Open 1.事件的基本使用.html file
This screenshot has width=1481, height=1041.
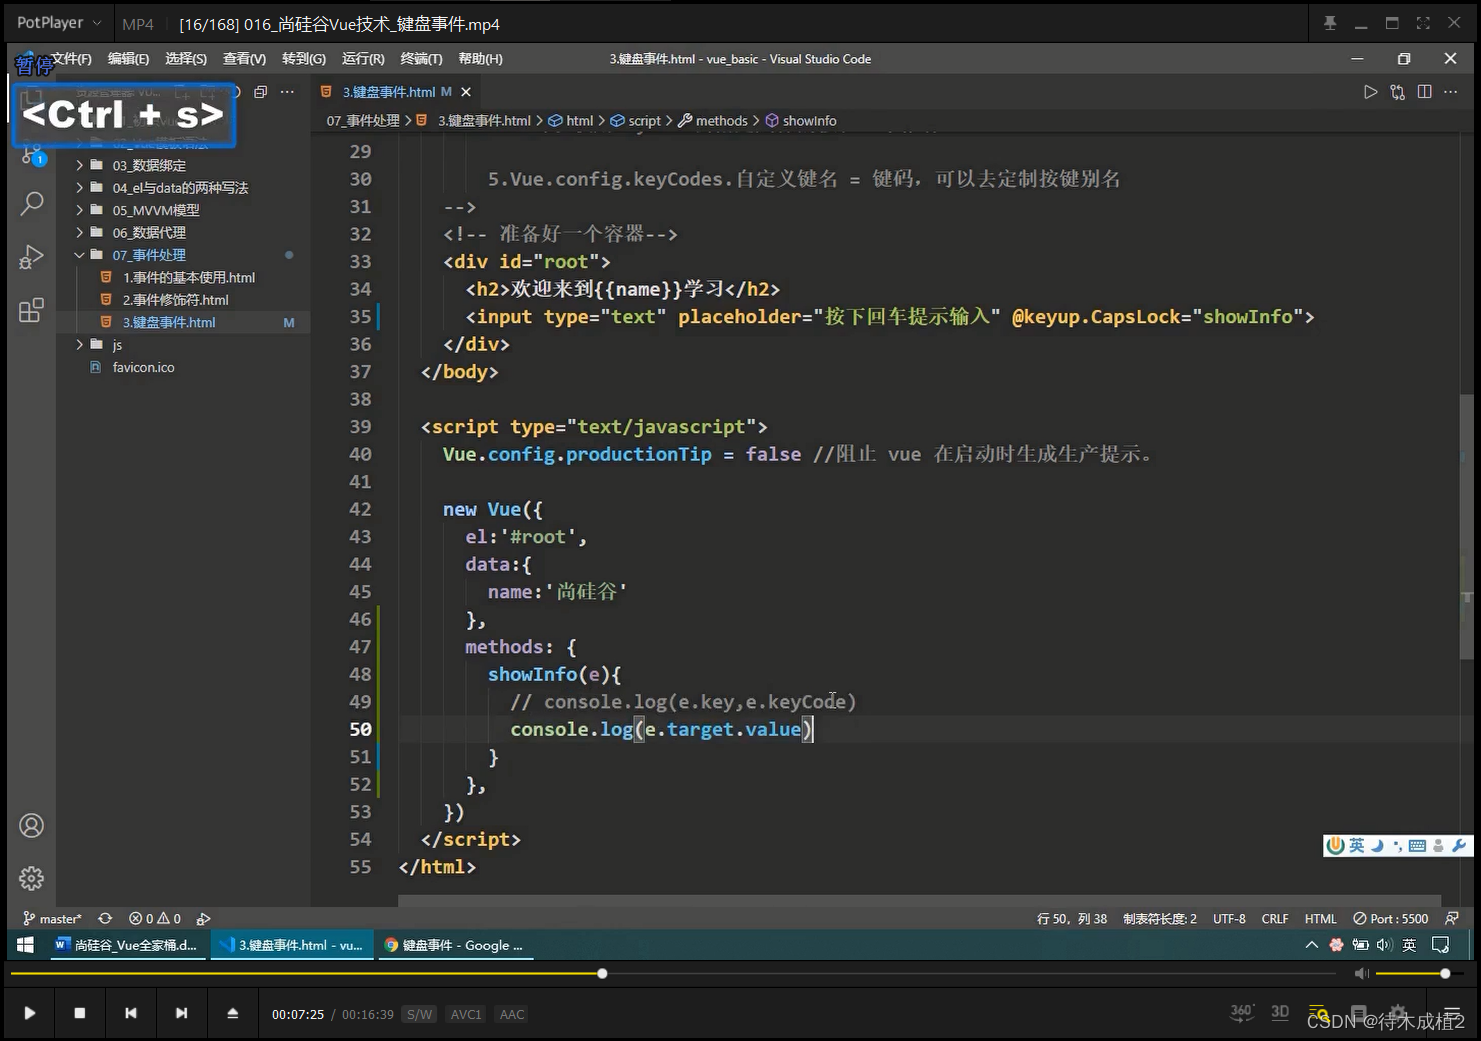tap(188, 277)
